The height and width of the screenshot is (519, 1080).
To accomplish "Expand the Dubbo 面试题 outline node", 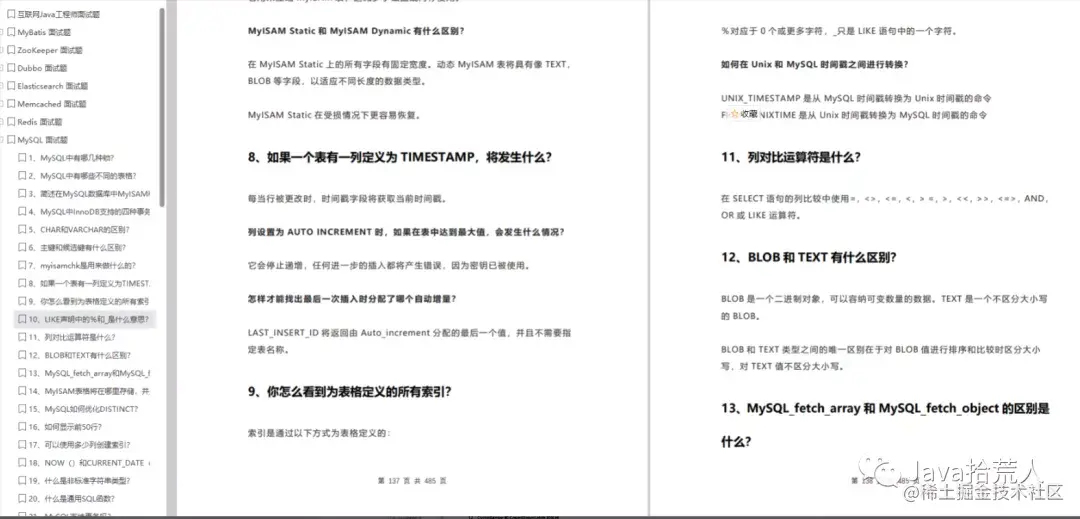I will pos(2,68).
